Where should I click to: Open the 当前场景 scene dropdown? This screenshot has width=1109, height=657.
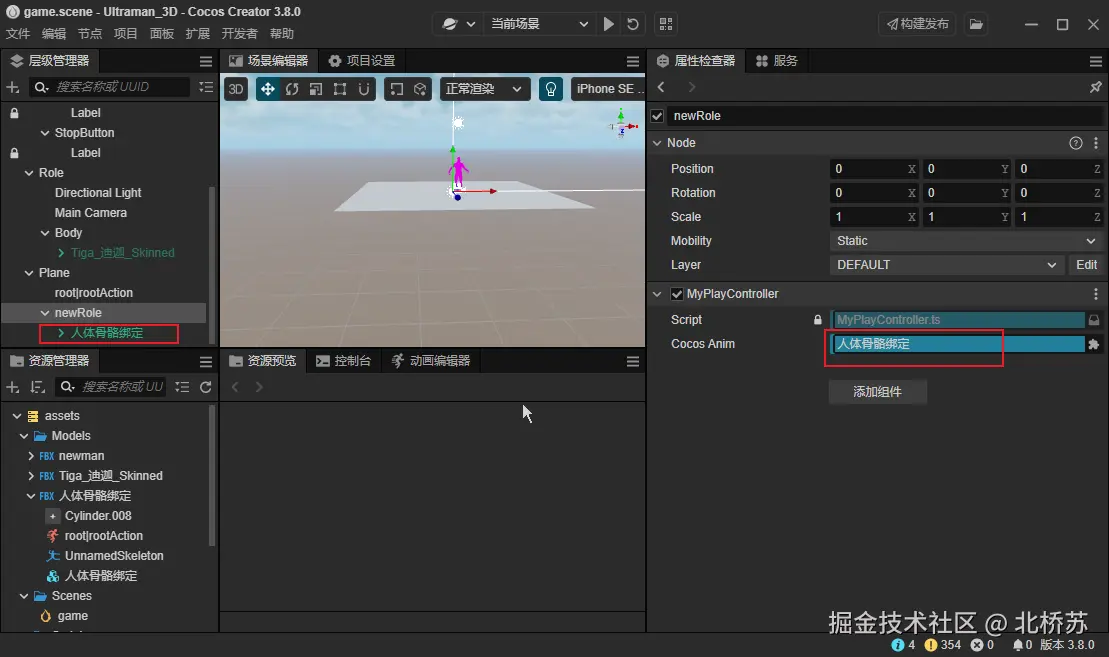(539, 24)
